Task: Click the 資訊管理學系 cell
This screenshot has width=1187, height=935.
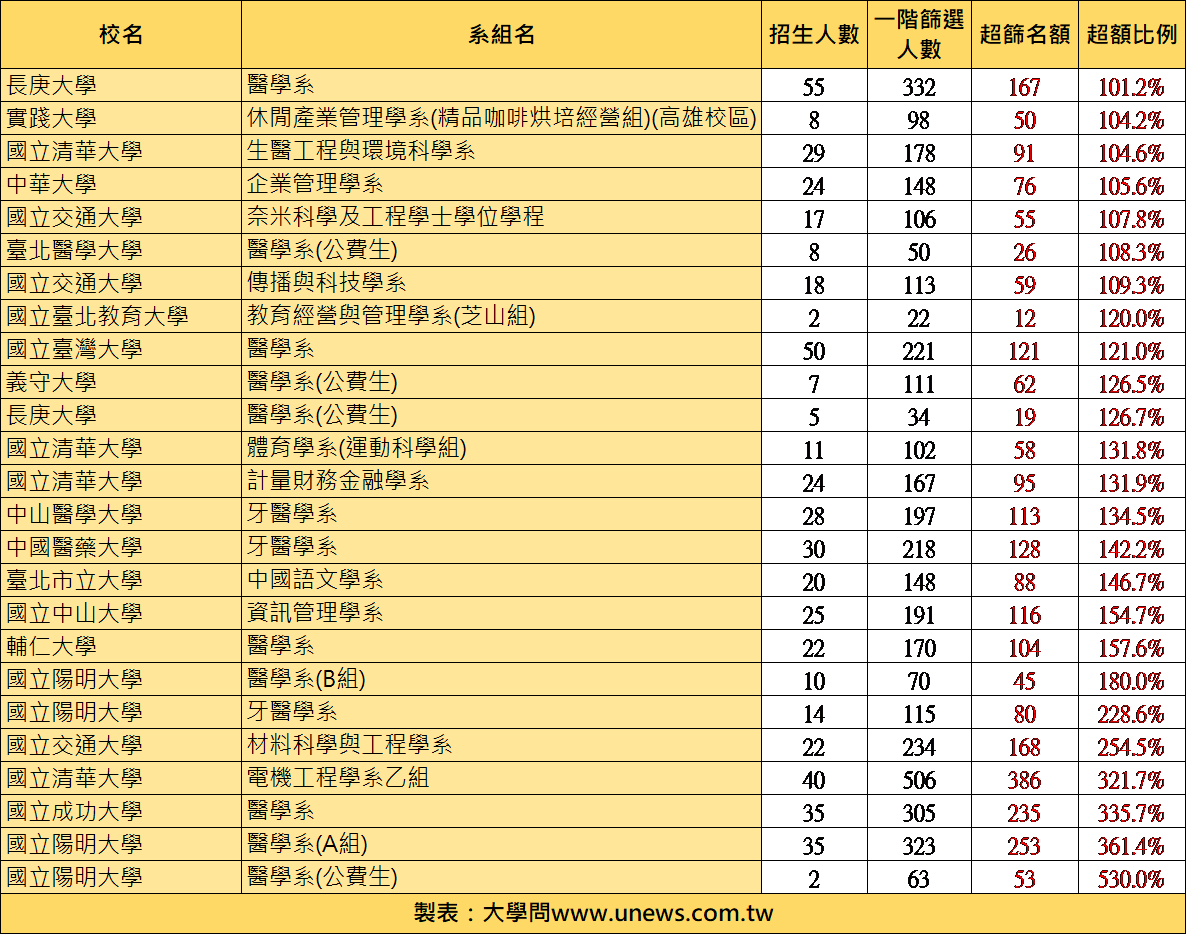Action: pyautogui.click(x=501, y=613)
